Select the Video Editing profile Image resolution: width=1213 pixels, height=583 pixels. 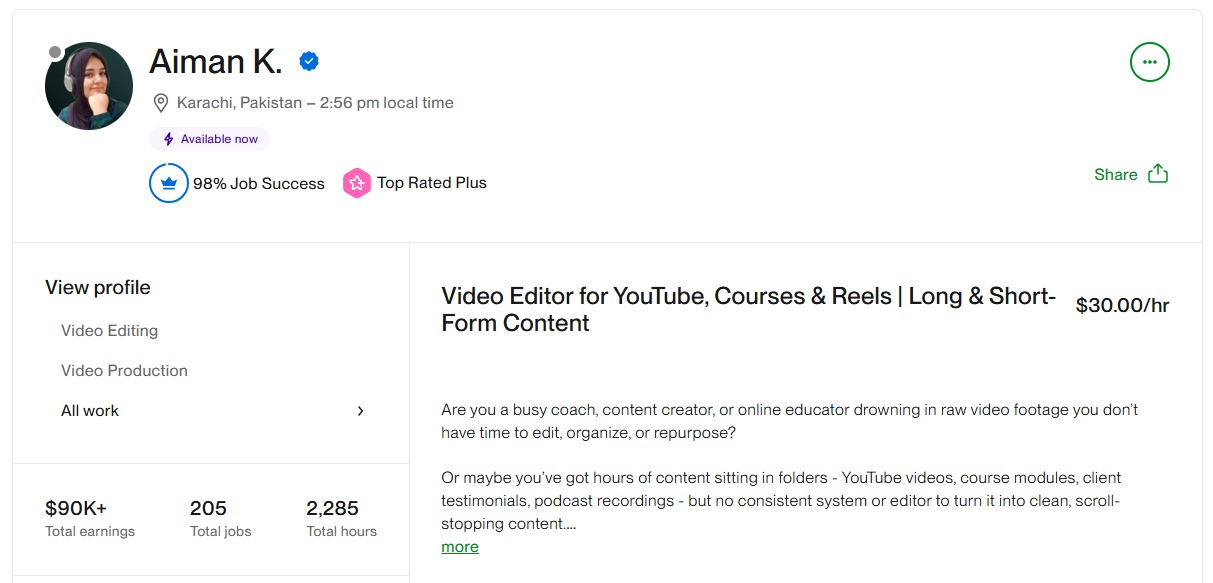pos(109,331)
